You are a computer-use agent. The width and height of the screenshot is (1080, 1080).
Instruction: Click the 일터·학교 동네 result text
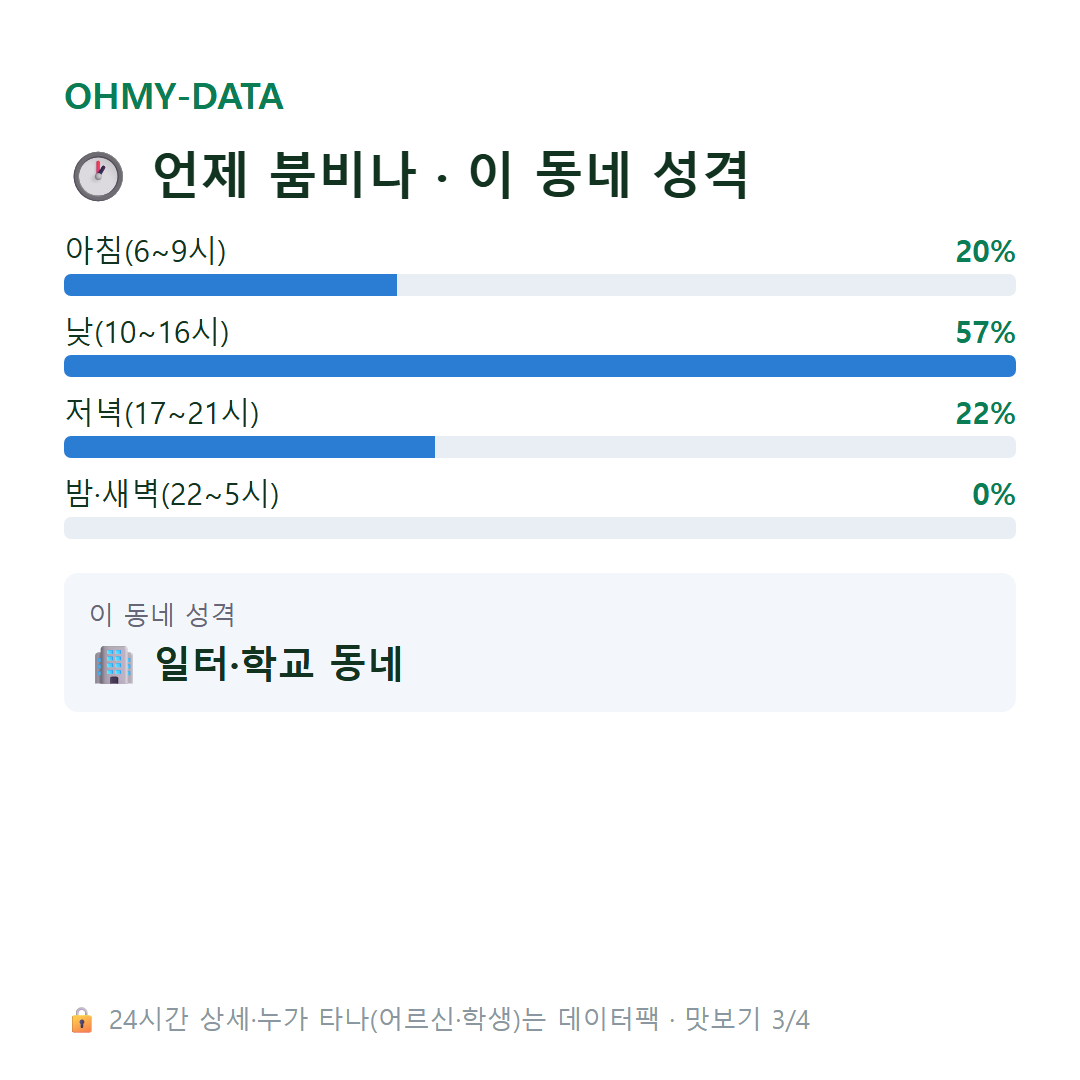(x=279, y=664)
